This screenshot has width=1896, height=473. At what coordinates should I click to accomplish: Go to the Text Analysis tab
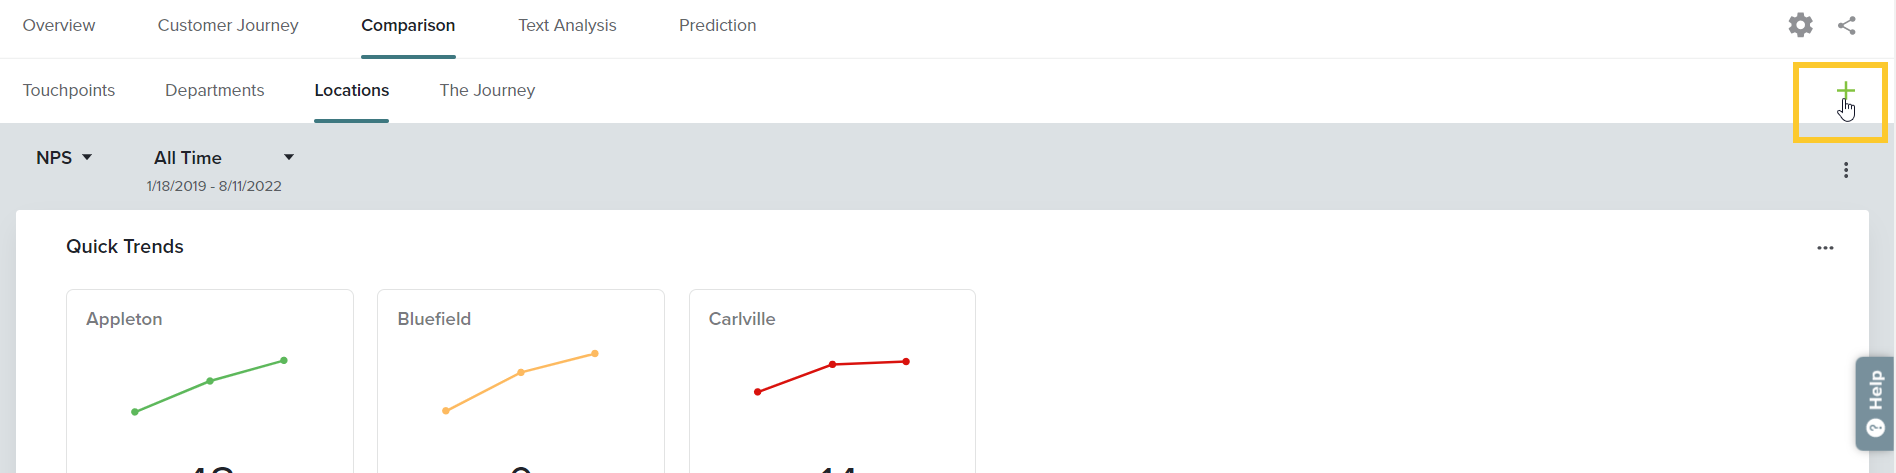[567, 26]
